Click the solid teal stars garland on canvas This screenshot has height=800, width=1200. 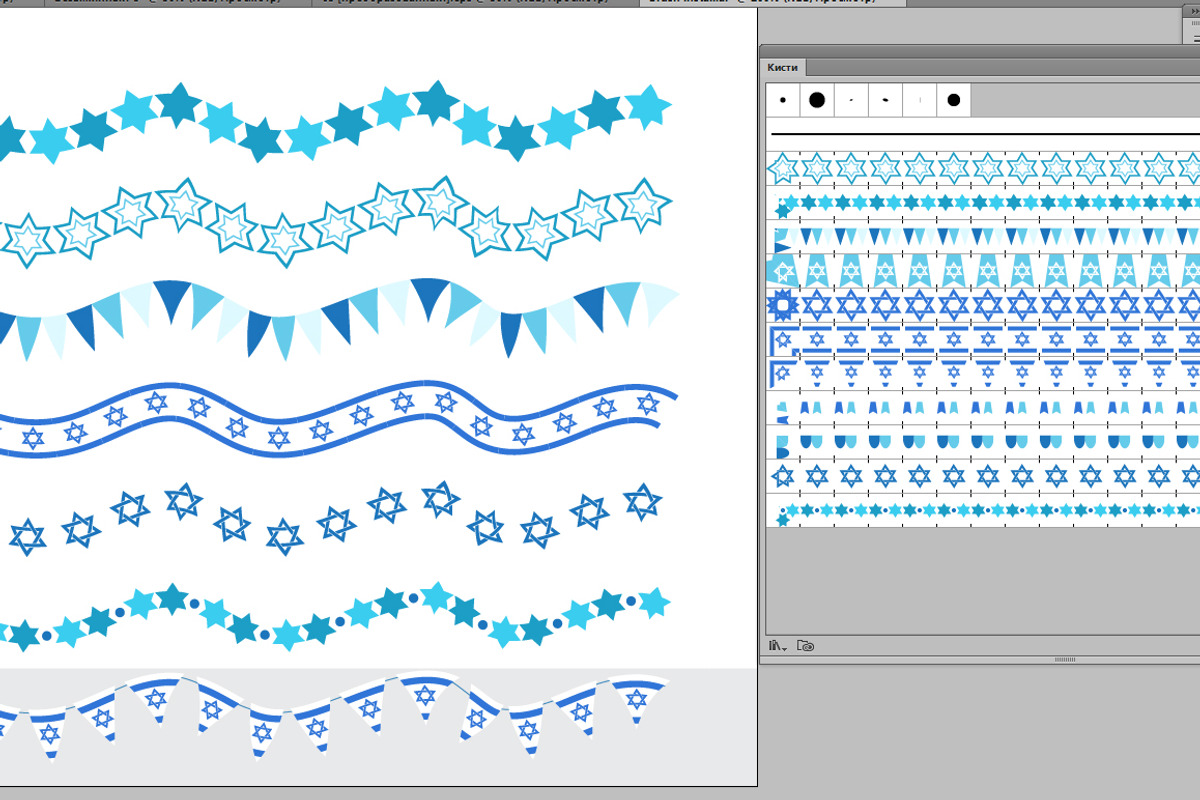(335, 122)
